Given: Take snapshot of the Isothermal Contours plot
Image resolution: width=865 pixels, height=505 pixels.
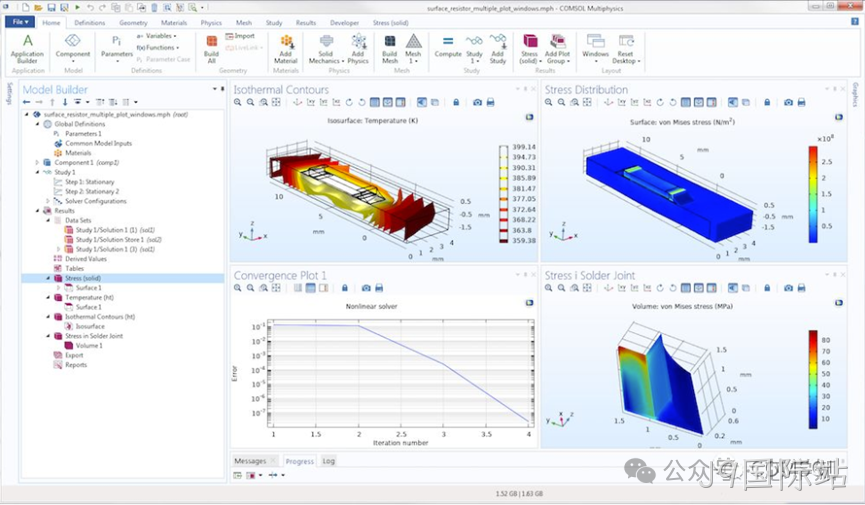Looking at the screenshot, I should click(477, 103).
